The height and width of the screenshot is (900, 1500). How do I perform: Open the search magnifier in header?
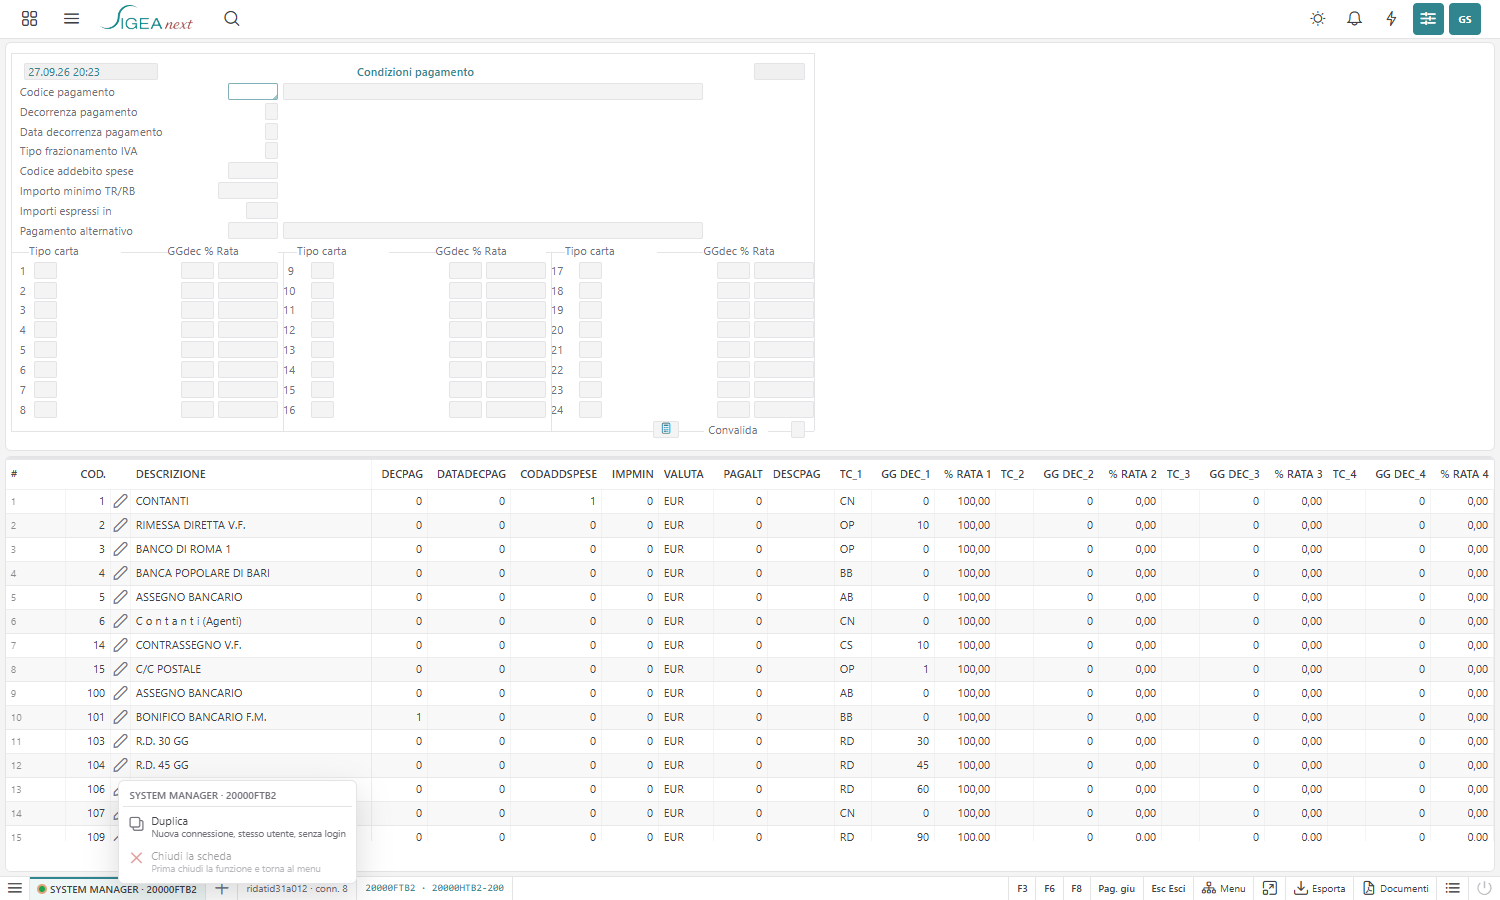(x=232, y=19)
